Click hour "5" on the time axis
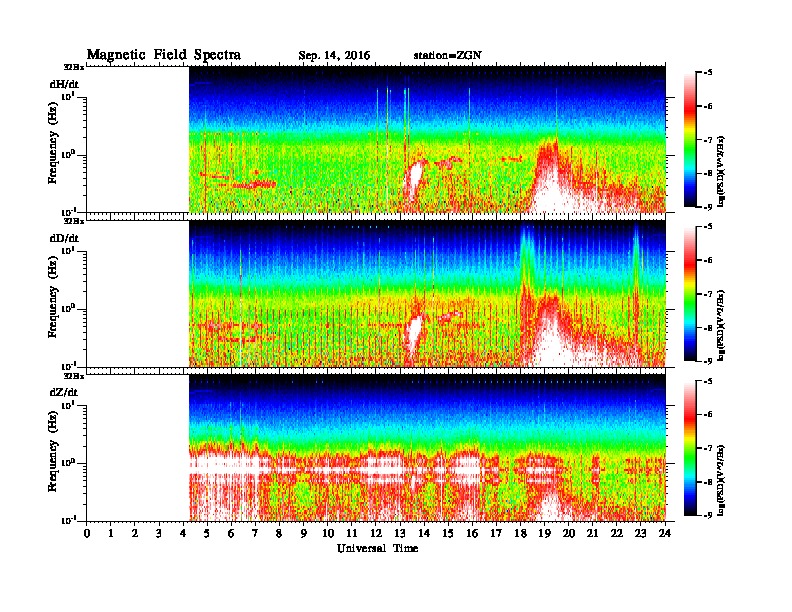Screen dimensions: 792x612 point(207,534)
